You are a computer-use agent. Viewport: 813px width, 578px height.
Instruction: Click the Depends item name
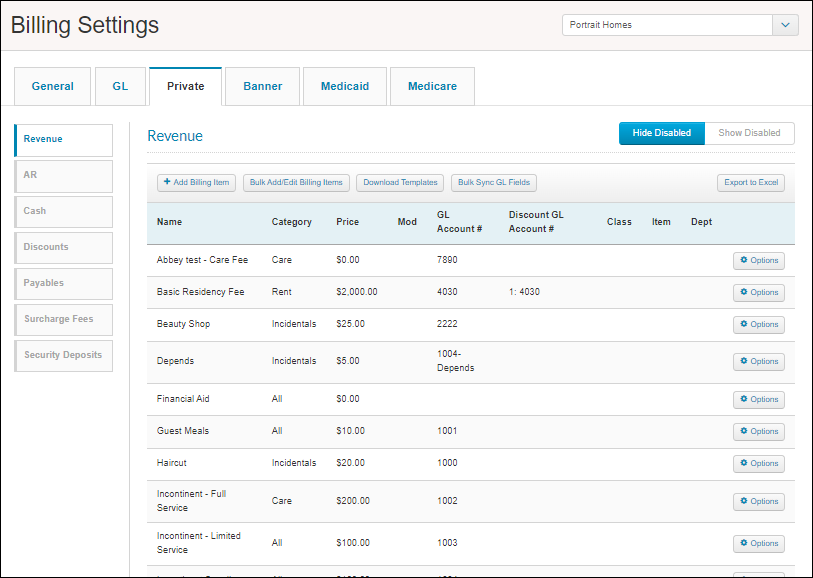coord(175,361)
